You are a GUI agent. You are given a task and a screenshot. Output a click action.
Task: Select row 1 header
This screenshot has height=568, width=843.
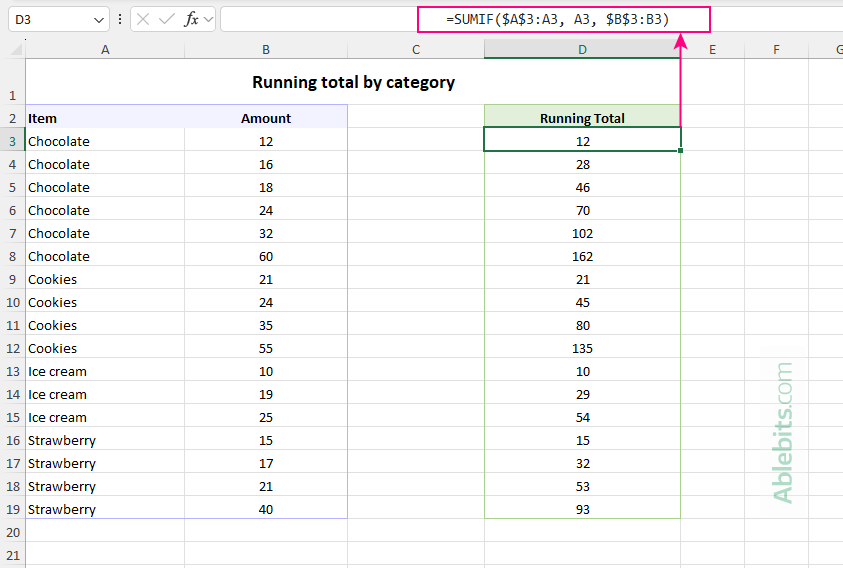(12, 81)
